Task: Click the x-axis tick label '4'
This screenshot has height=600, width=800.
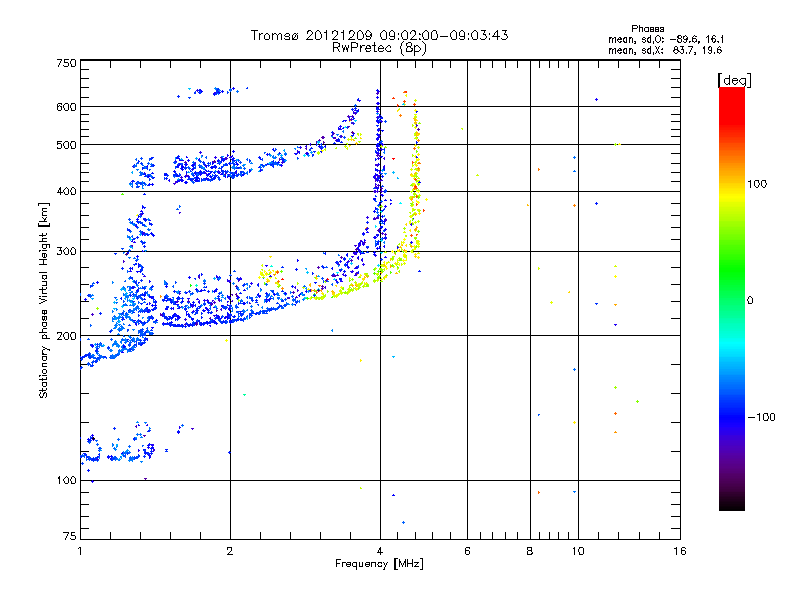Action: point(380,551)
